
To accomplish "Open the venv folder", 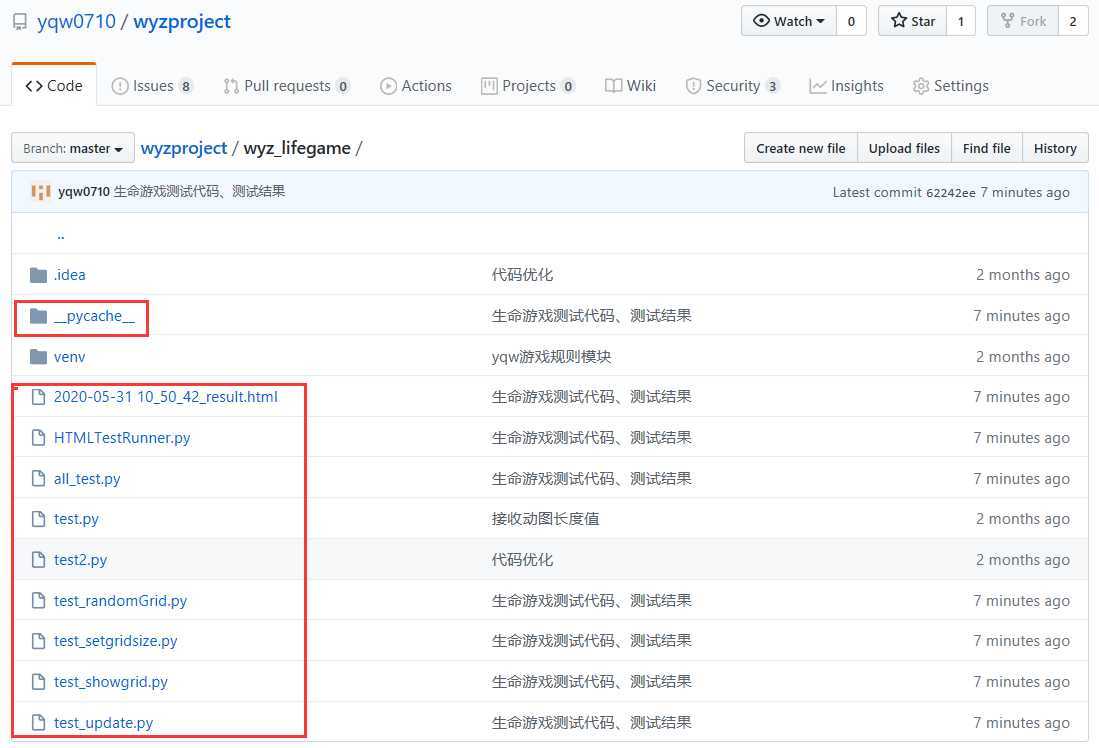I will pyautogui.click(x=69, y=357).
